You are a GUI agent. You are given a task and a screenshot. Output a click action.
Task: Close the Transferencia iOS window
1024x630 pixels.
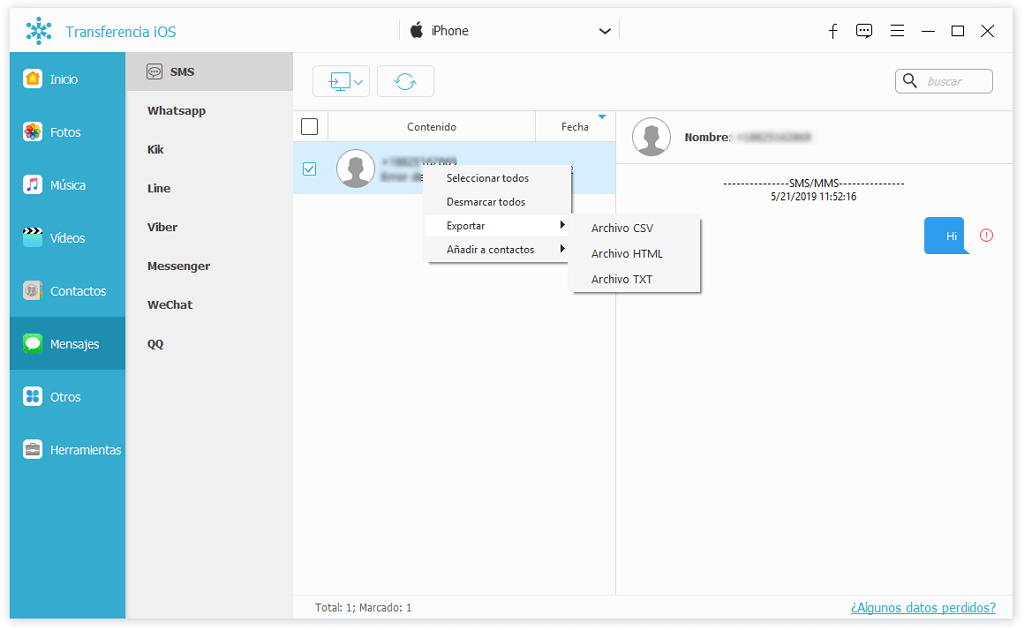(x=987, y=31)
